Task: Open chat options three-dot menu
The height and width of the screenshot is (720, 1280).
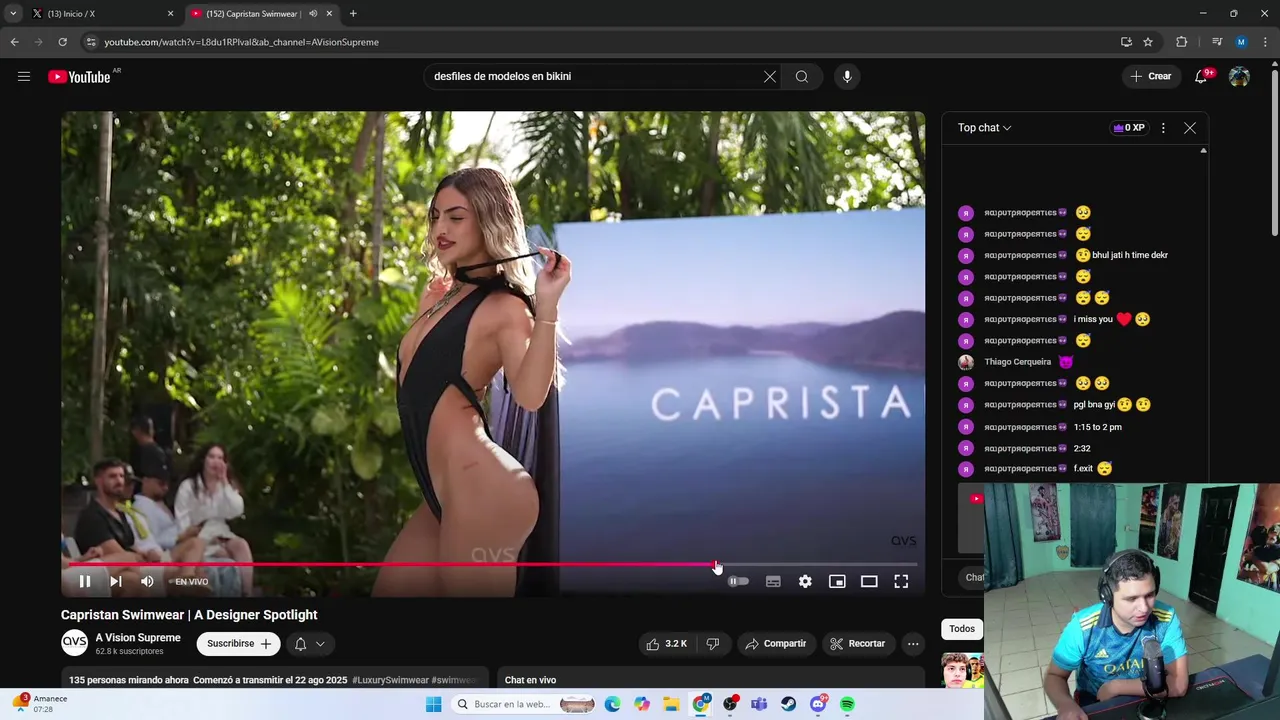Action: [x=1163, y=128]
